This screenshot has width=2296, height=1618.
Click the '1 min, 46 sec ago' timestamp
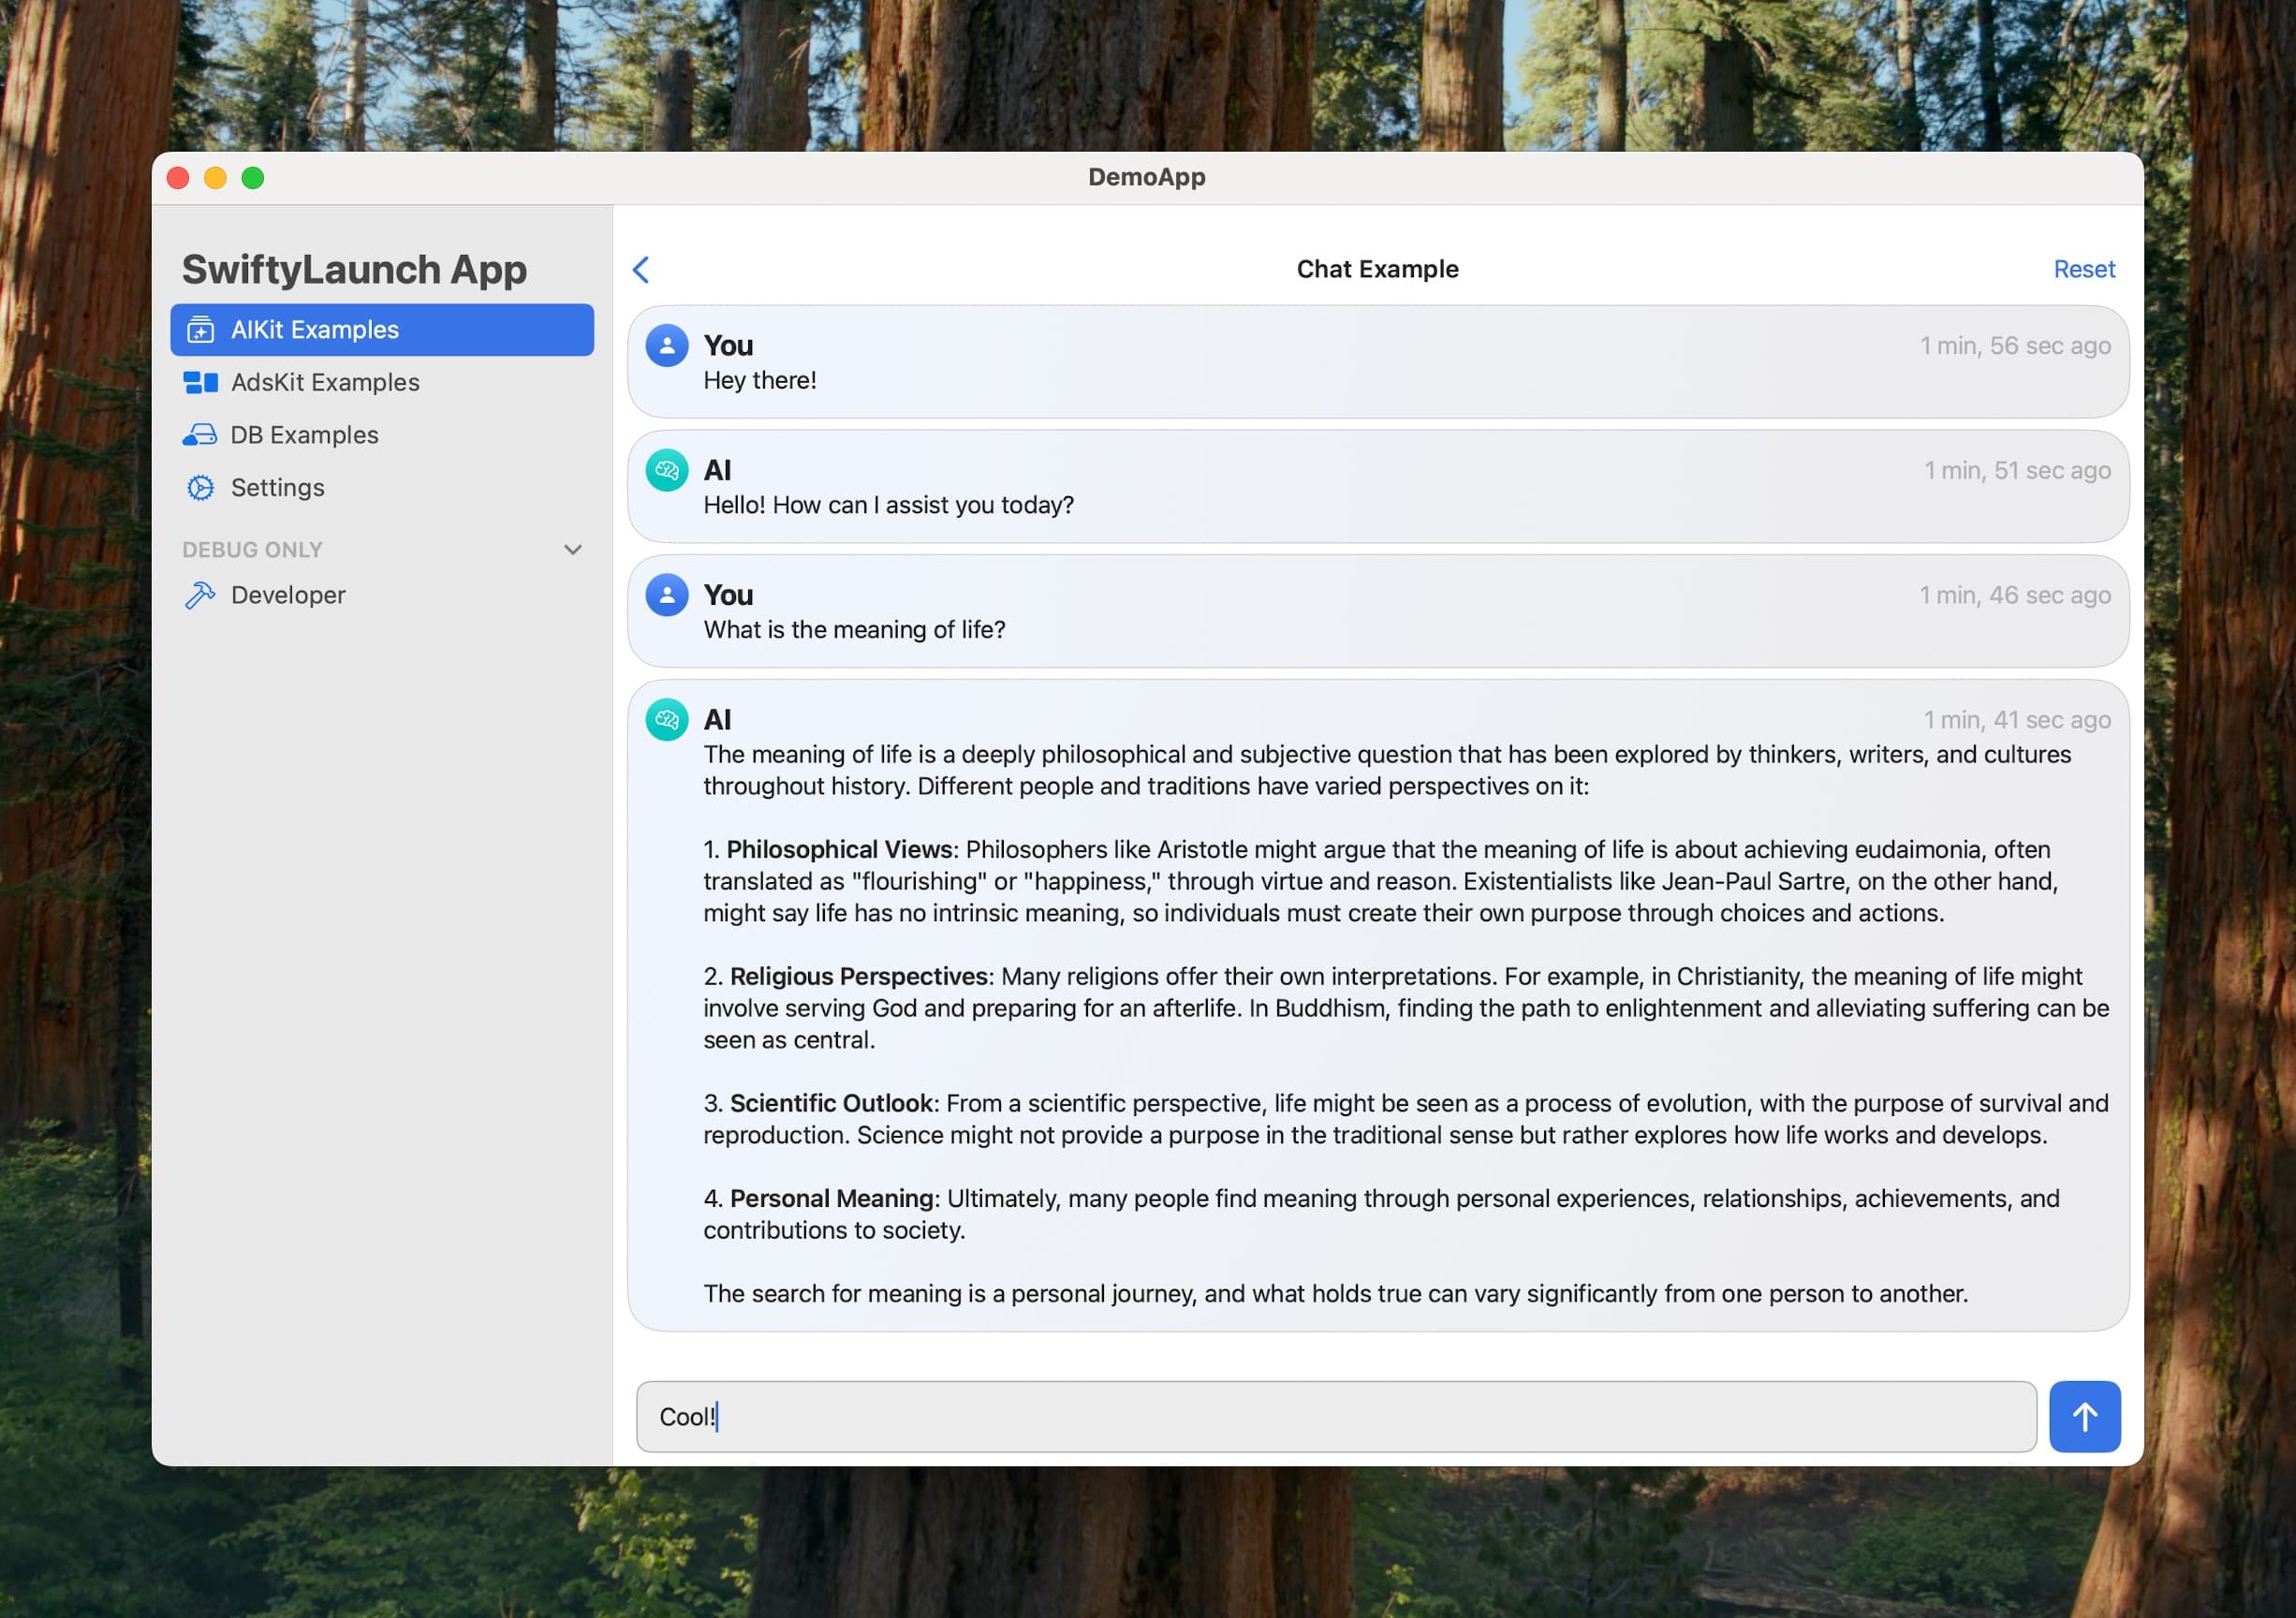(x=2015, y=595)
